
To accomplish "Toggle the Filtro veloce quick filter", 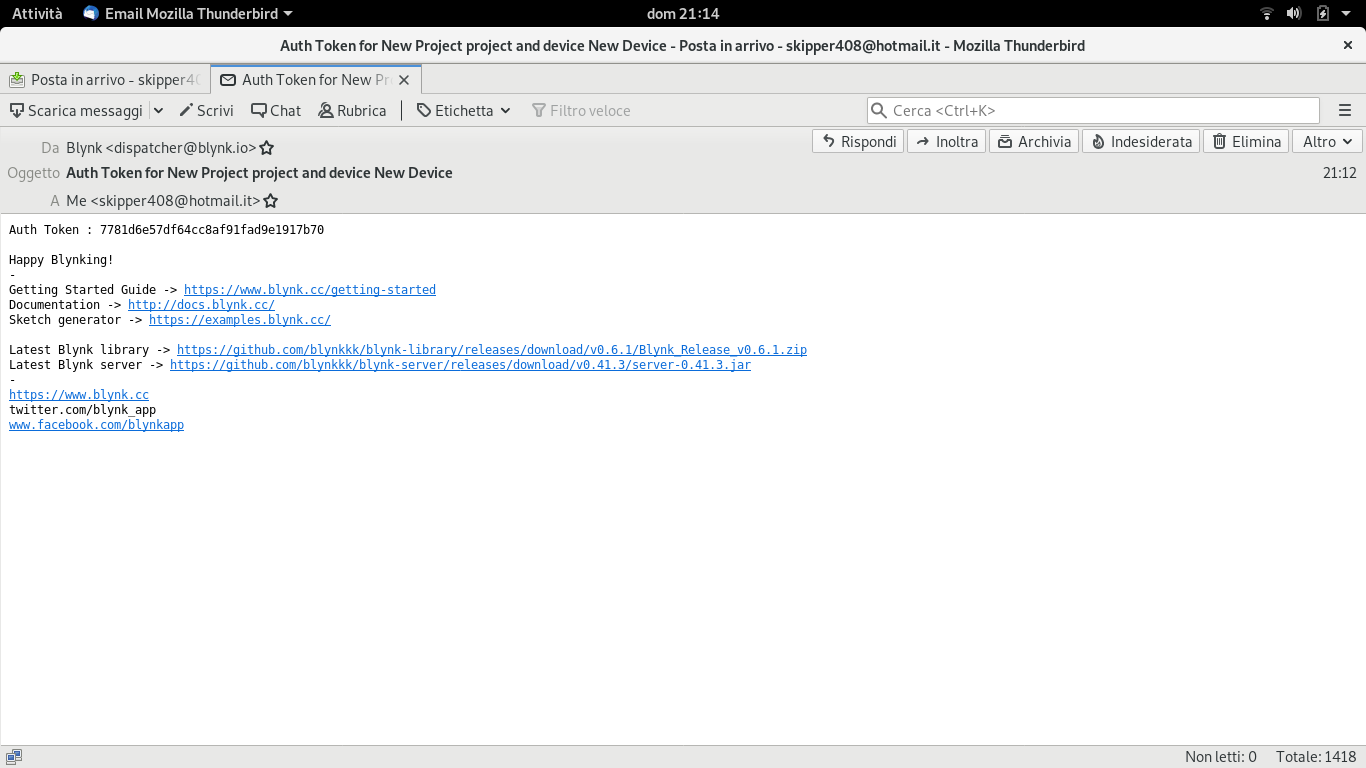I will pos(581,111).
